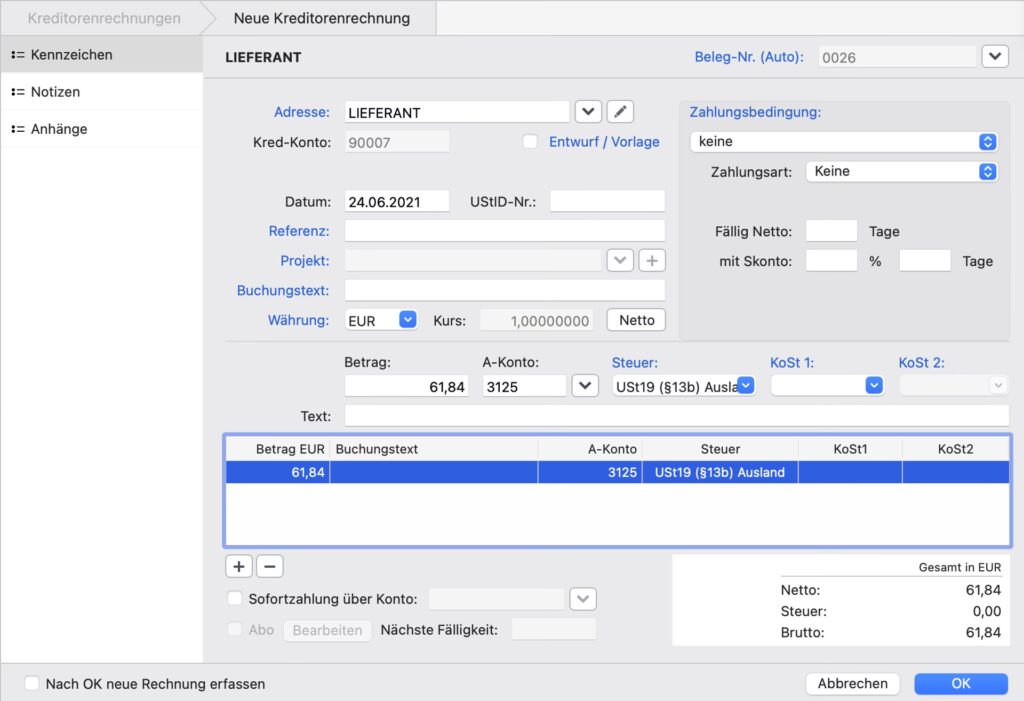Click the plus icon next to Projekt field
Viewport: 1024px width, 701px height.
[x=651, y=261]
